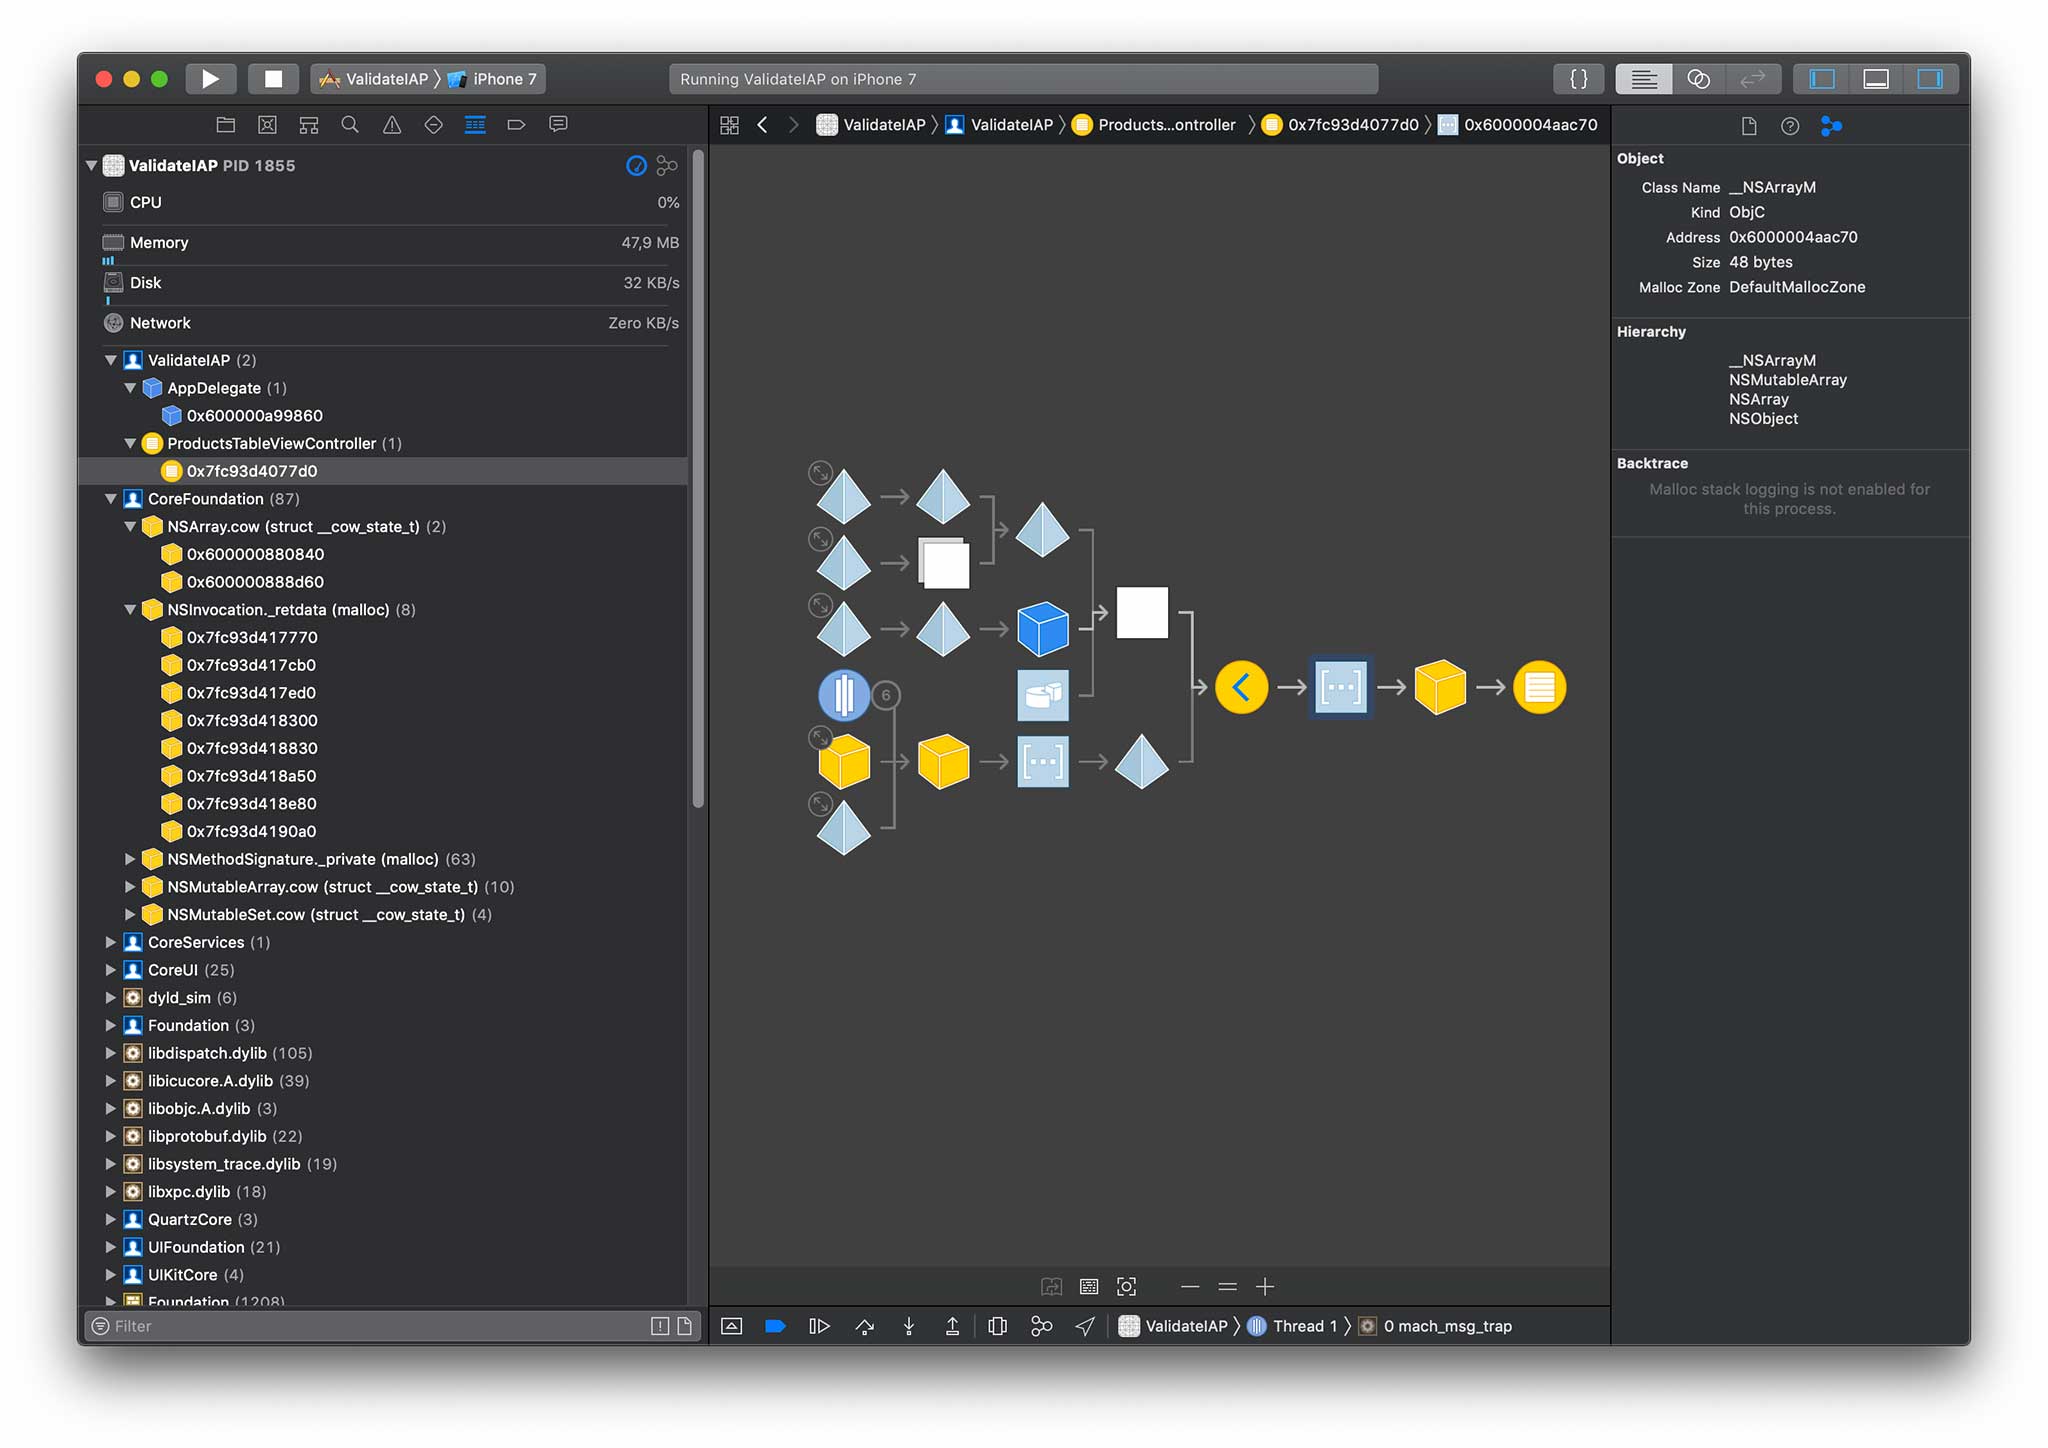Click the Debug Memory Graph button

(1041, 1326)
